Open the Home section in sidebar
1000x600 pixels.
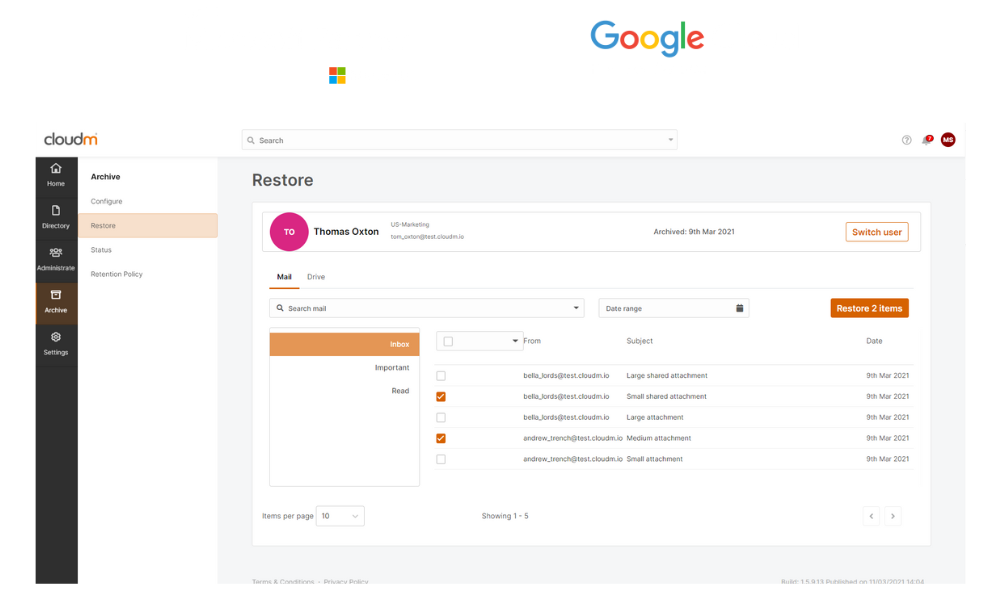[x=56, y=174]
